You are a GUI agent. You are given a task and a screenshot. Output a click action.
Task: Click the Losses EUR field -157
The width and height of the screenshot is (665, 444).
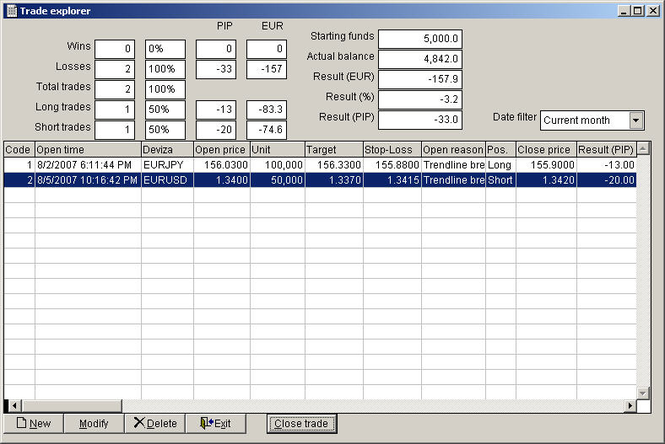(266, 69)
